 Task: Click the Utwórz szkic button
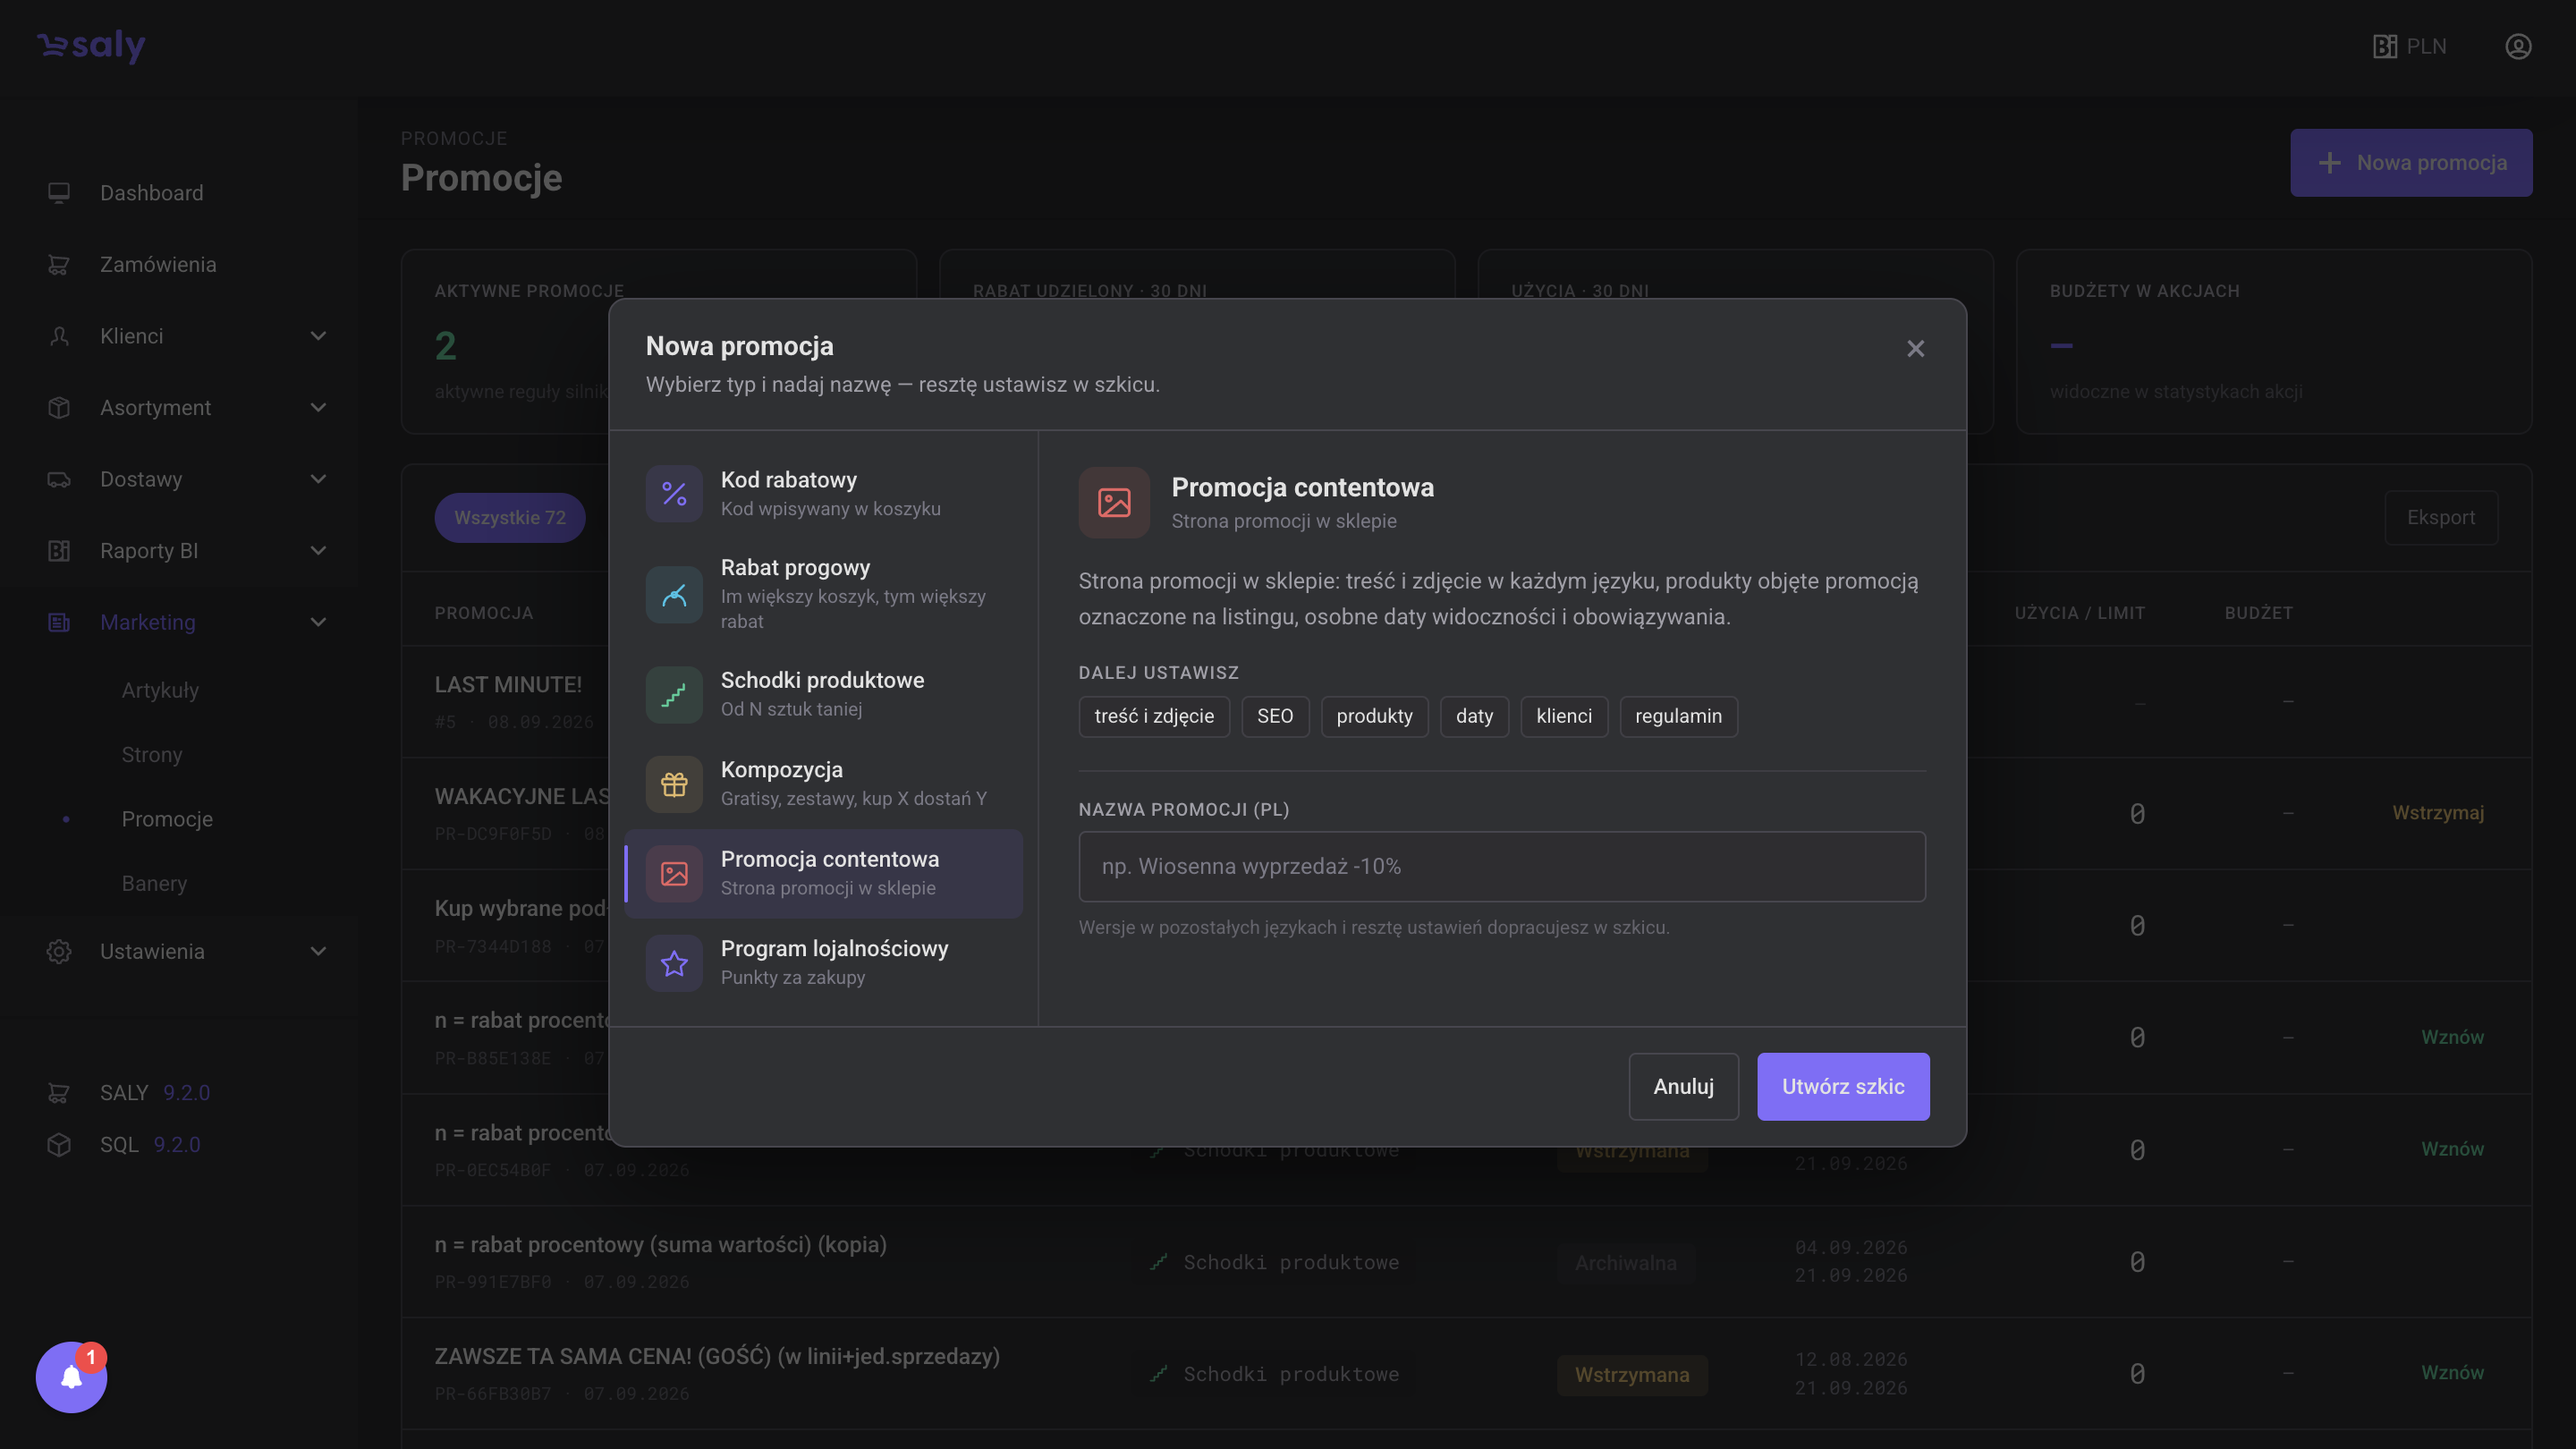point(1843,1086)
